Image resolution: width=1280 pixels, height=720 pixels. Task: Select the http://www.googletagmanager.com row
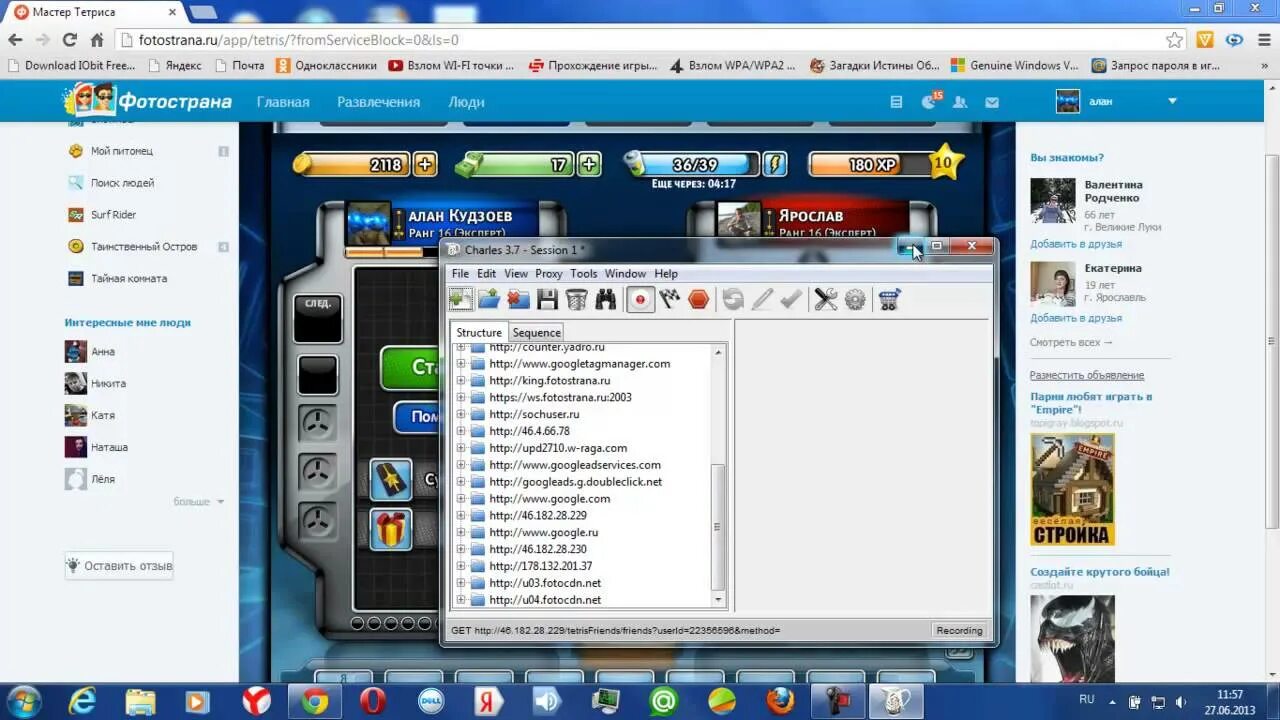click(579, 364)
